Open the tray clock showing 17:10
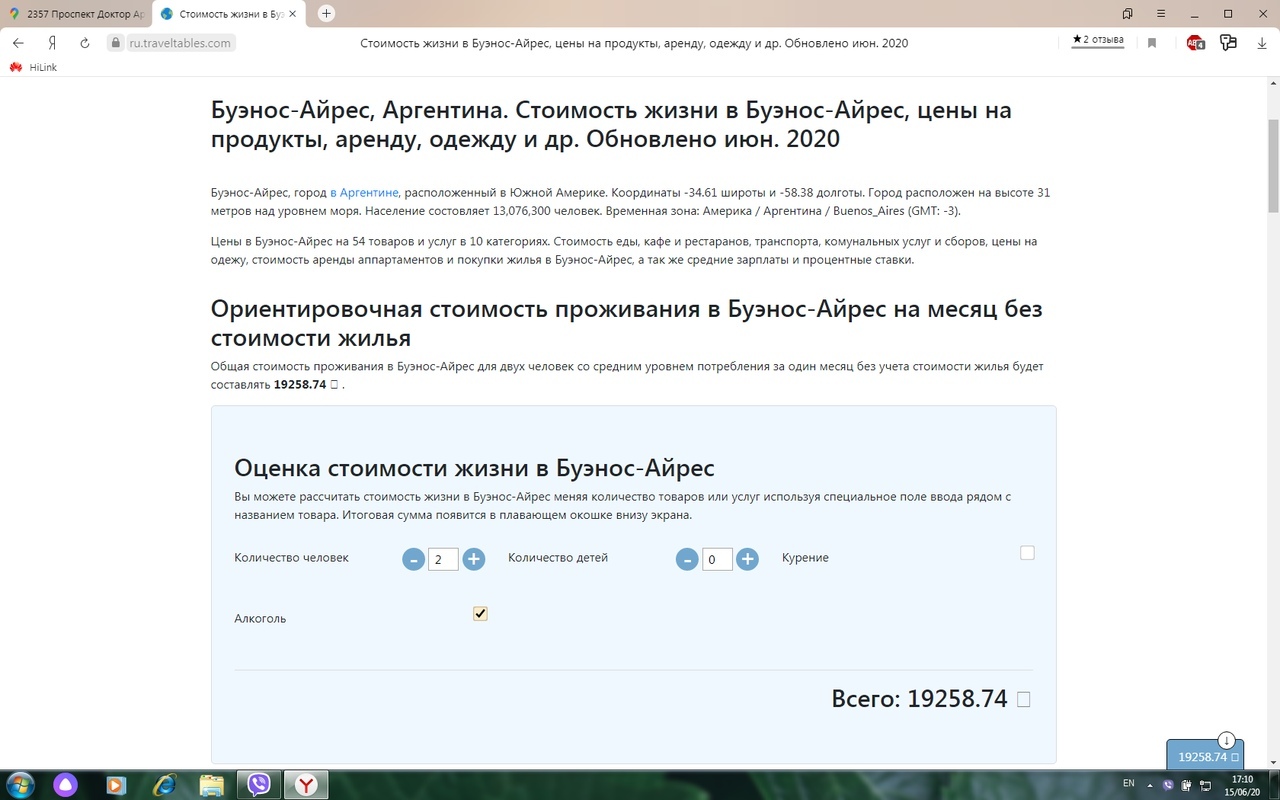Screen dimensions: 1280x800 coord(1242,785)
